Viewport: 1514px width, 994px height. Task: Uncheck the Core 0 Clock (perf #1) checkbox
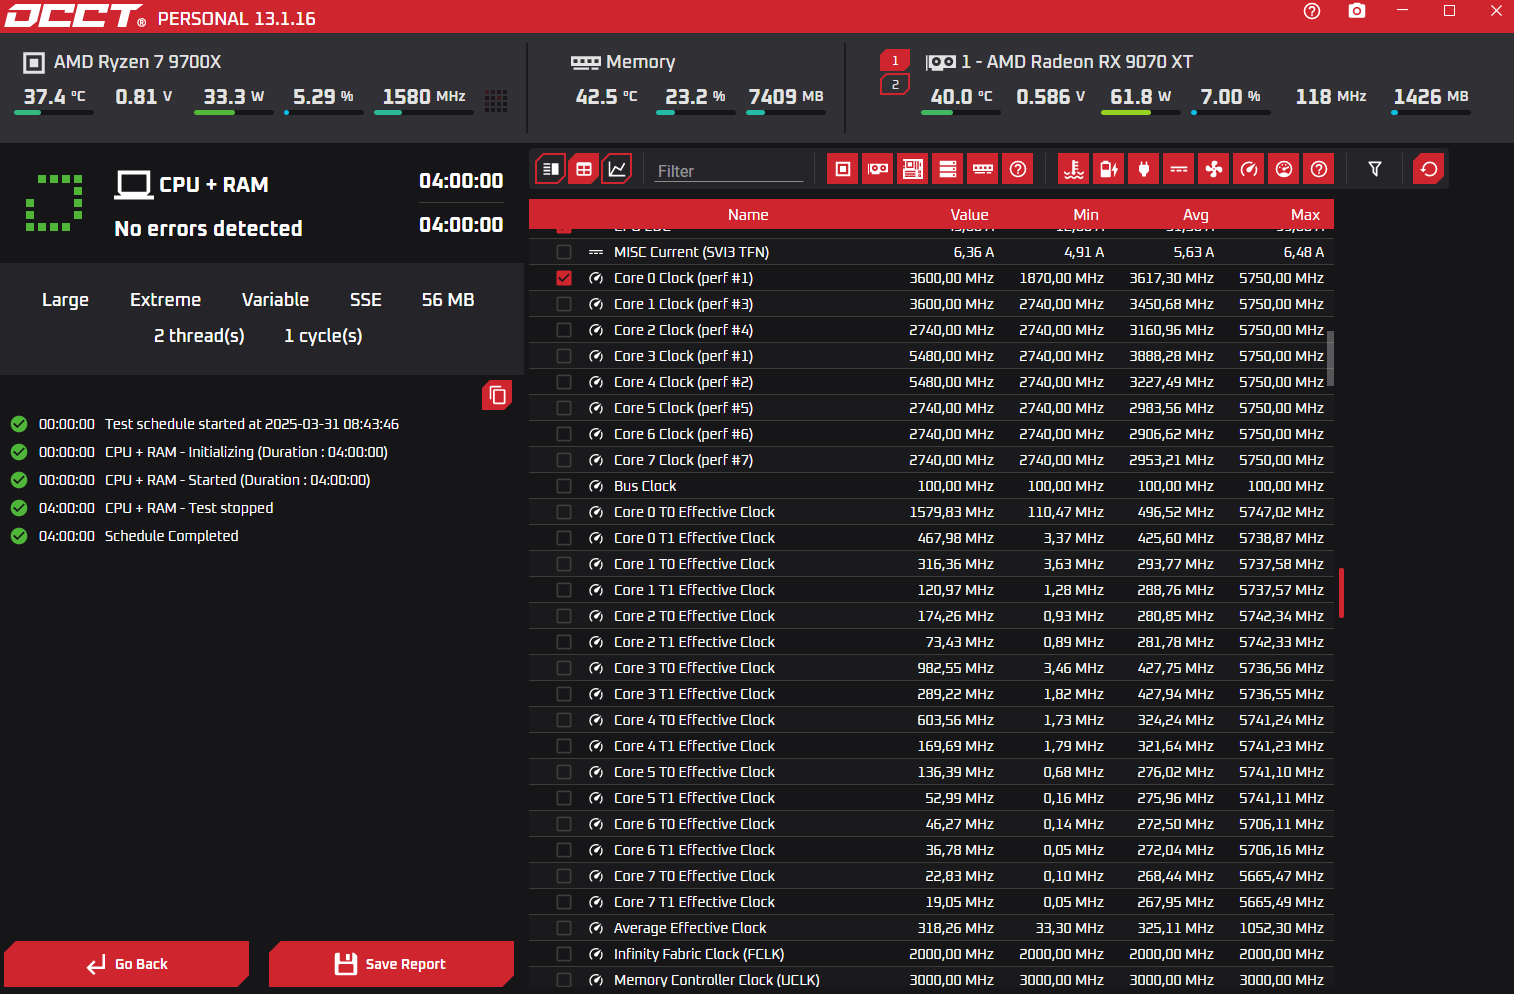564,278
